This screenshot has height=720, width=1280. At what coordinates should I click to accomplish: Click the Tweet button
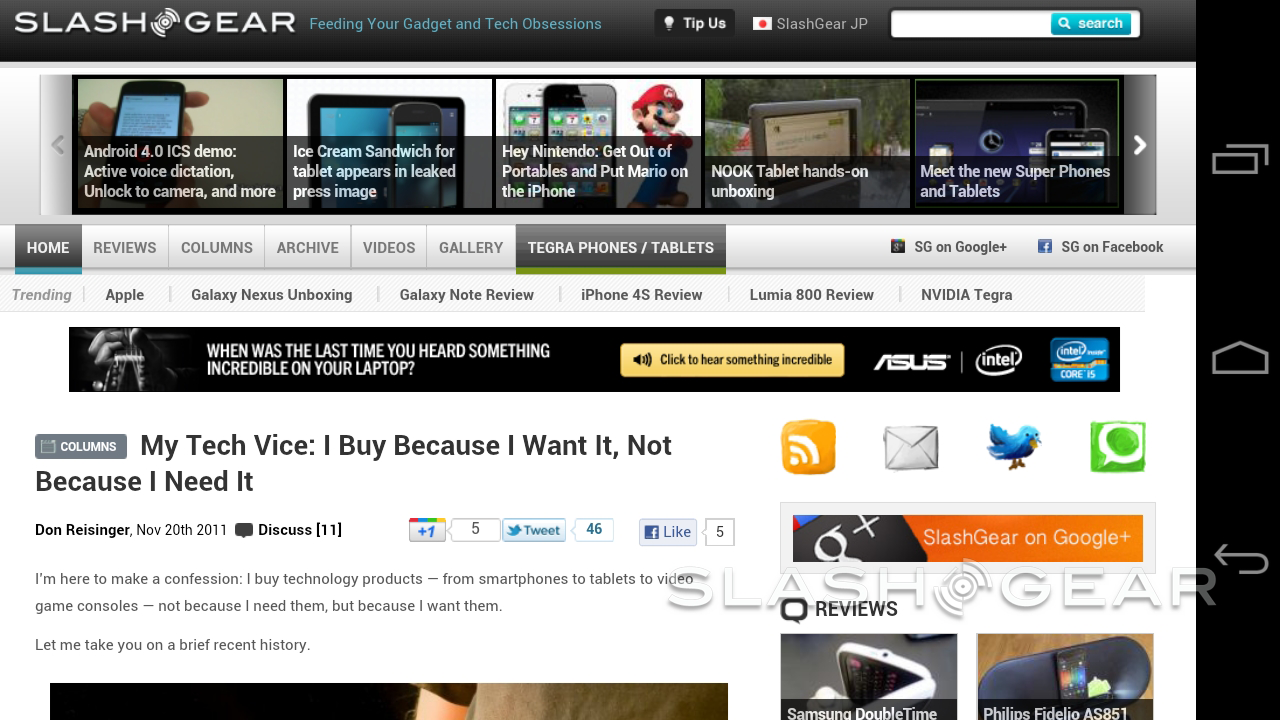point(534,530)
